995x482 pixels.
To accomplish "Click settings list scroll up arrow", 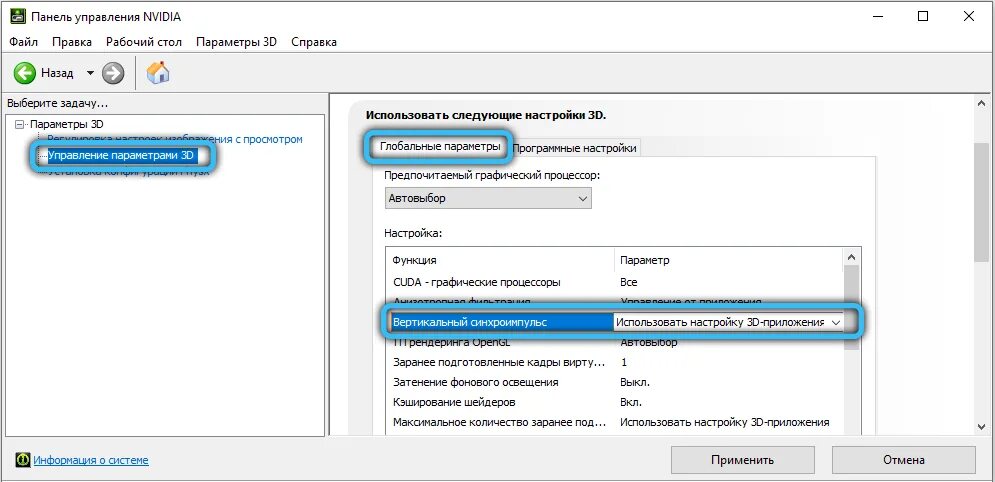I will coord(852,257).
